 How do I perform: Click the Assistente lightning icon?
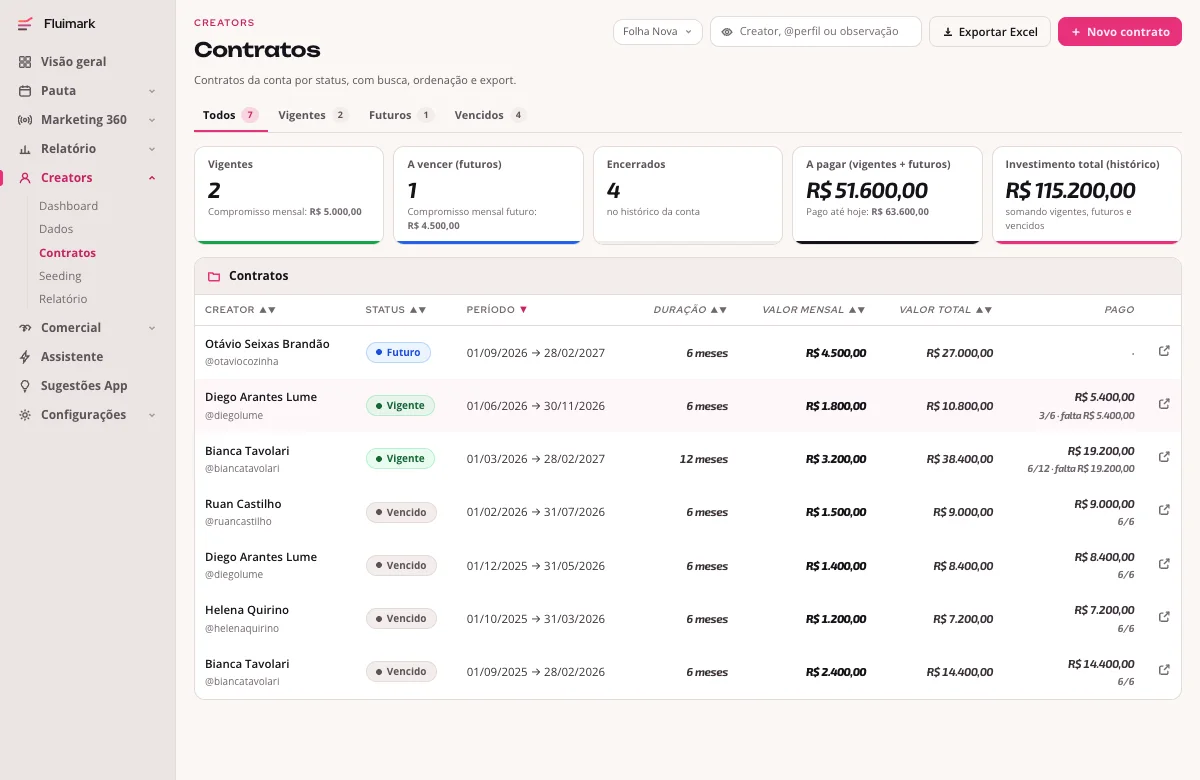coord(25,357)
